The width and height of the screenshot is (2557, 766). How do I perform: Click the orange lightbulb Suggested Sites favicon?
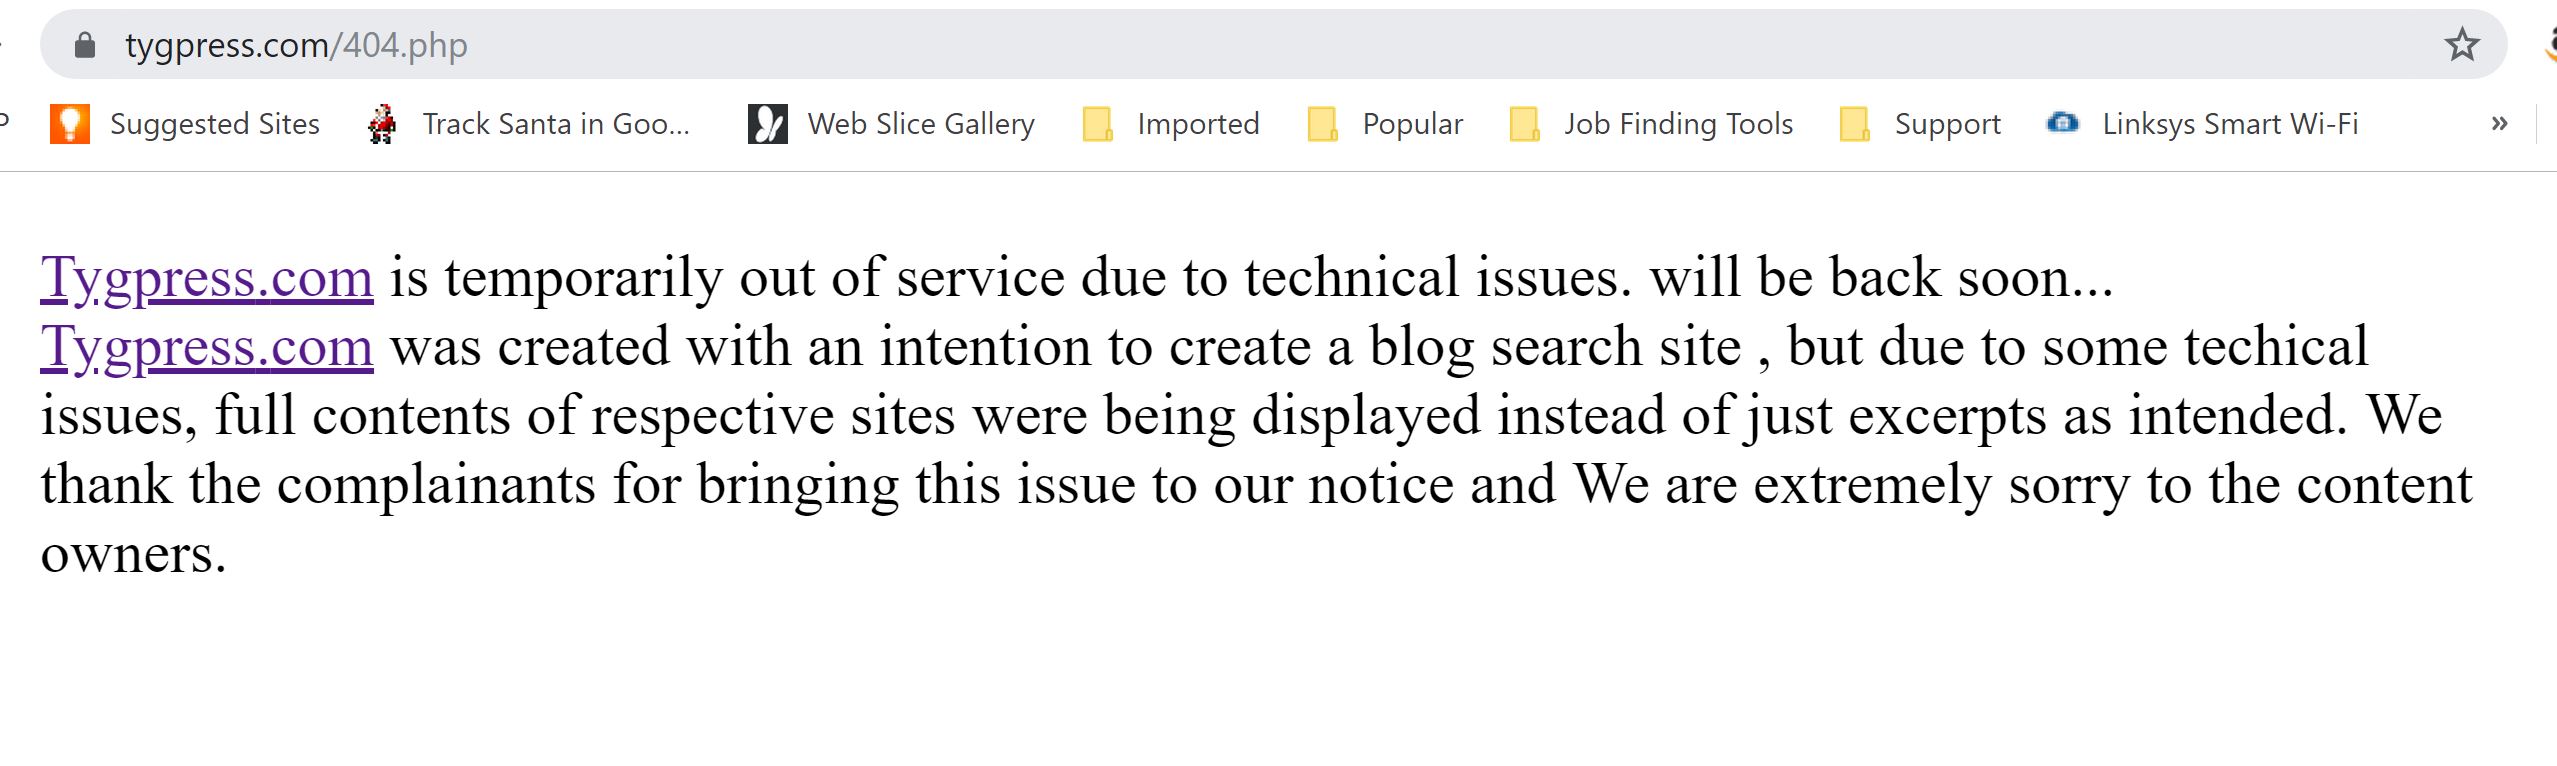tap(70, 124)
